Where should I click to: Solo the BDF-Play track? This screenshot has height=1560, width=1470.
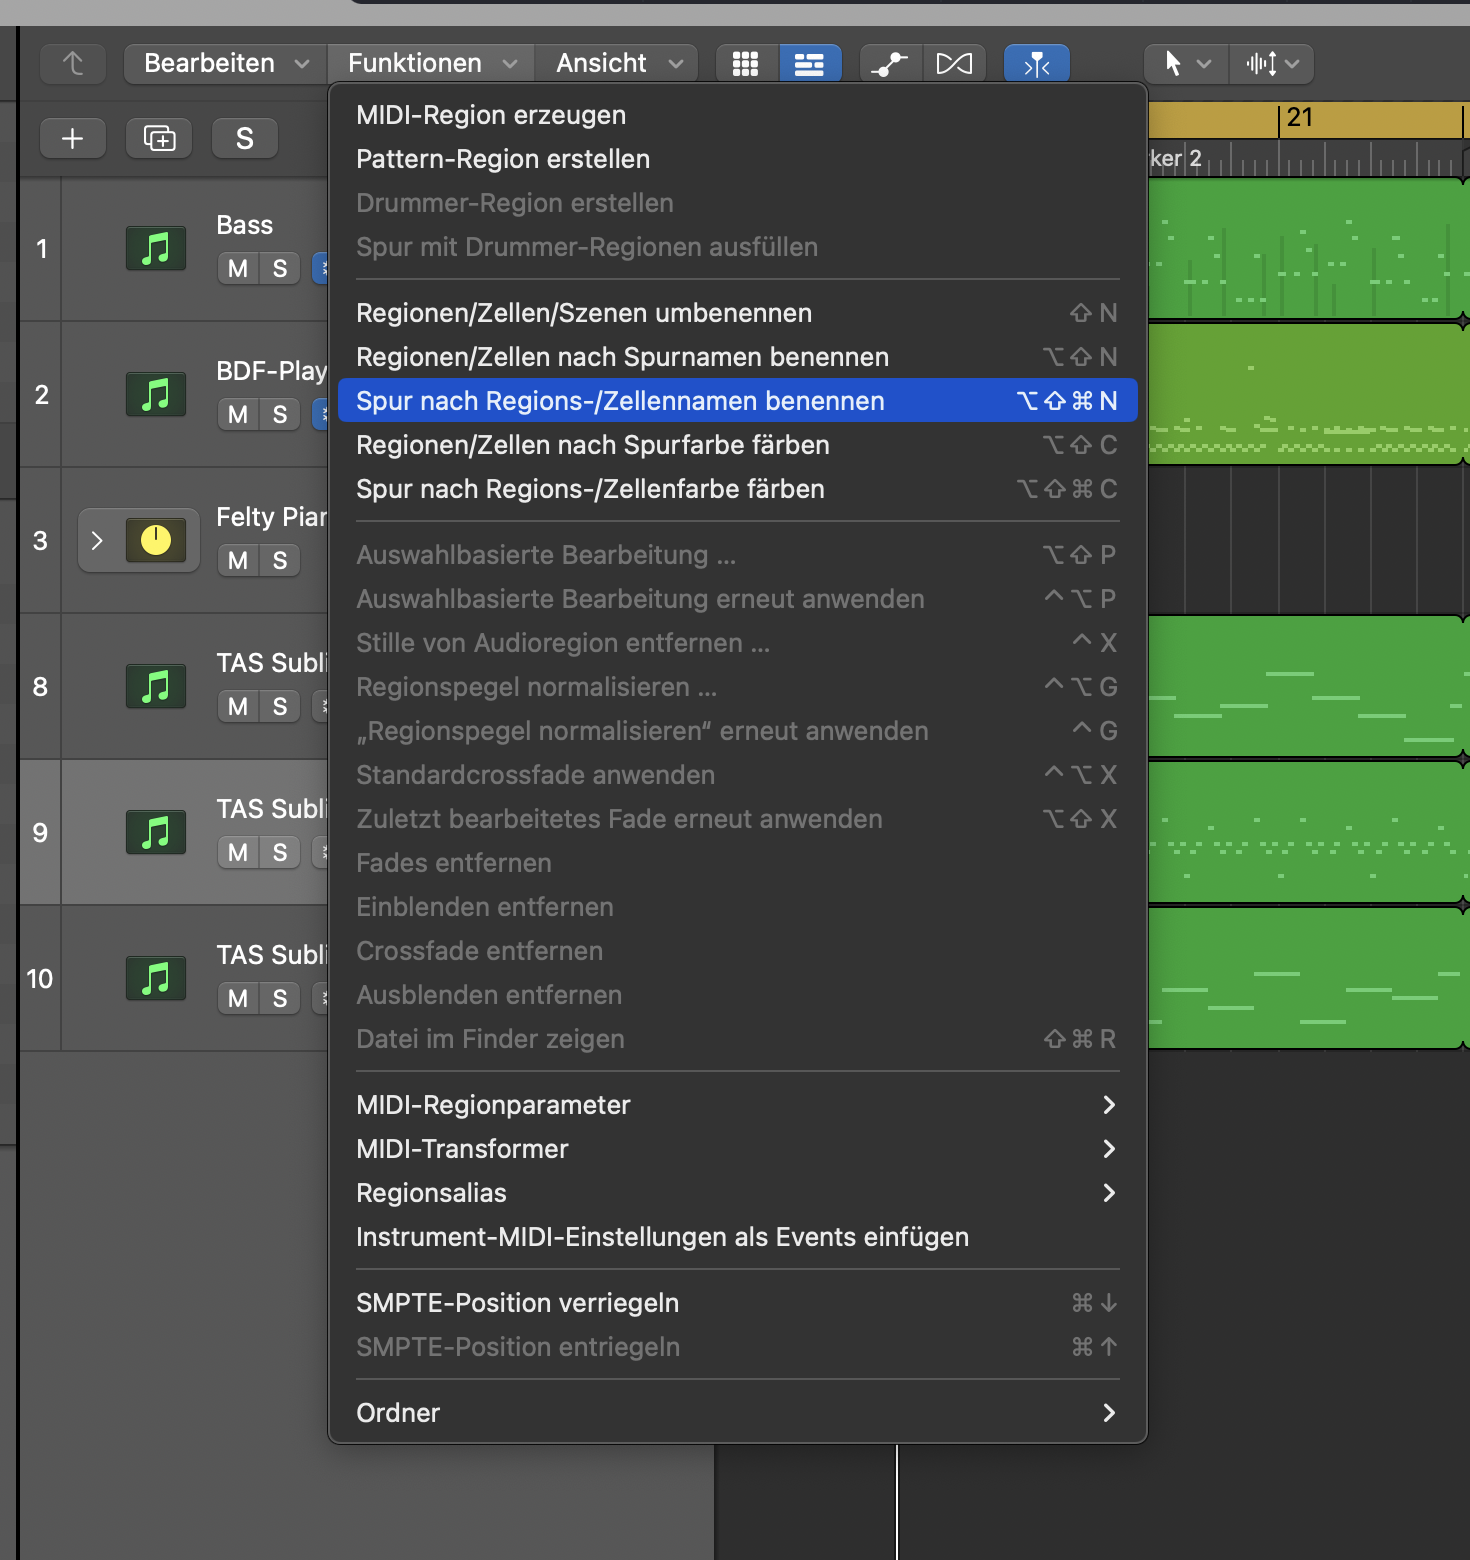(280, 414)
